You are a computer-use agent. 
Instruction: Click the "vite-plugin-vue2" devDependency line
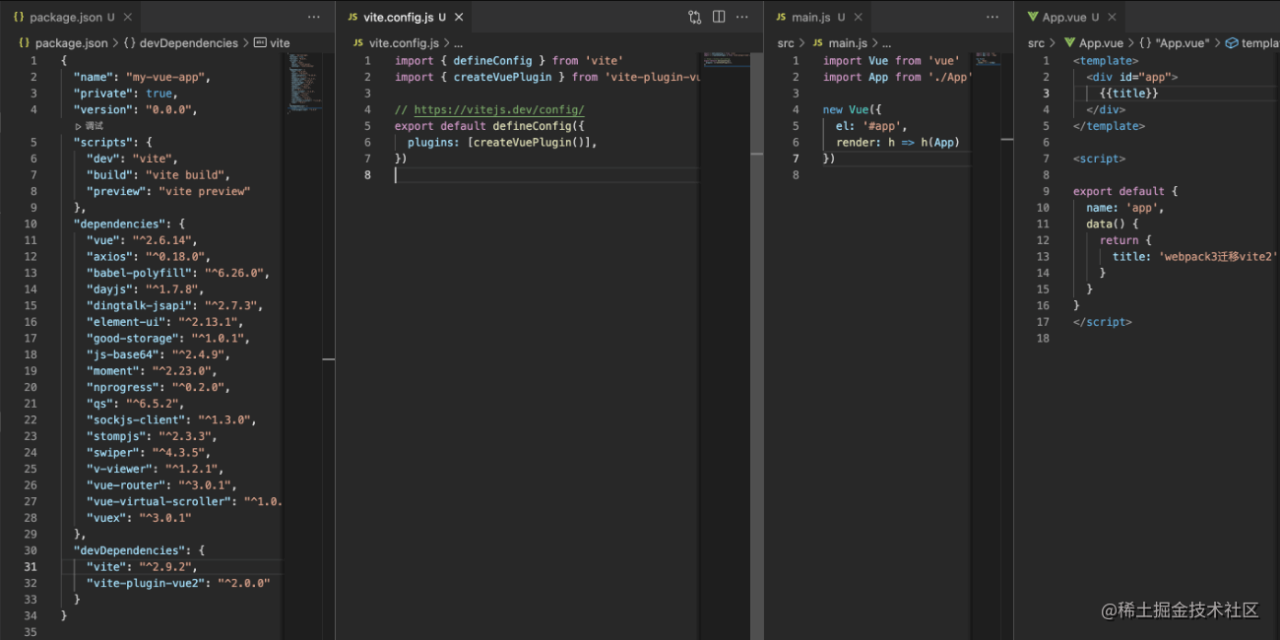(x=178, y=582)
